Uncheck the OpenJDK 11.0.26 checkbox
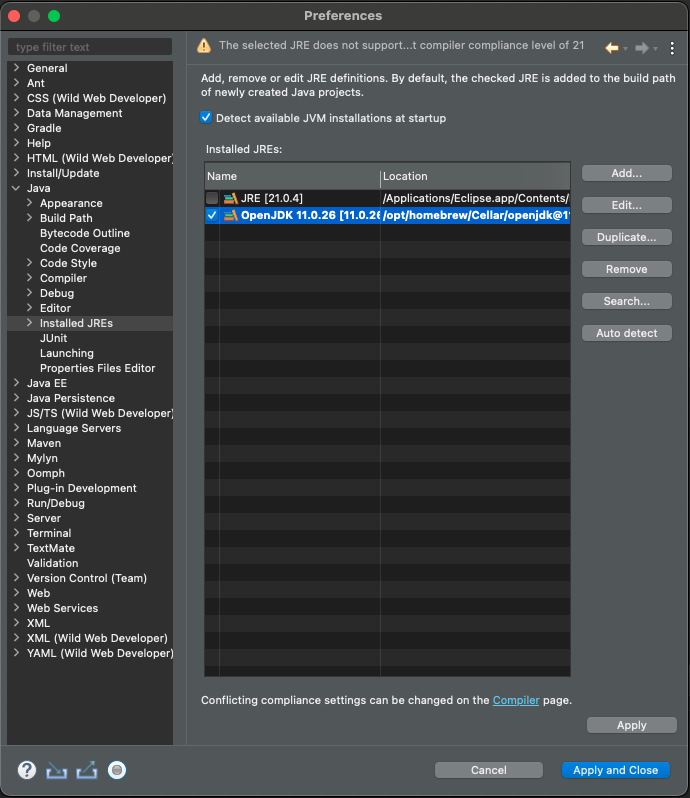Screen dimensions: 690x798 point(212,215)
